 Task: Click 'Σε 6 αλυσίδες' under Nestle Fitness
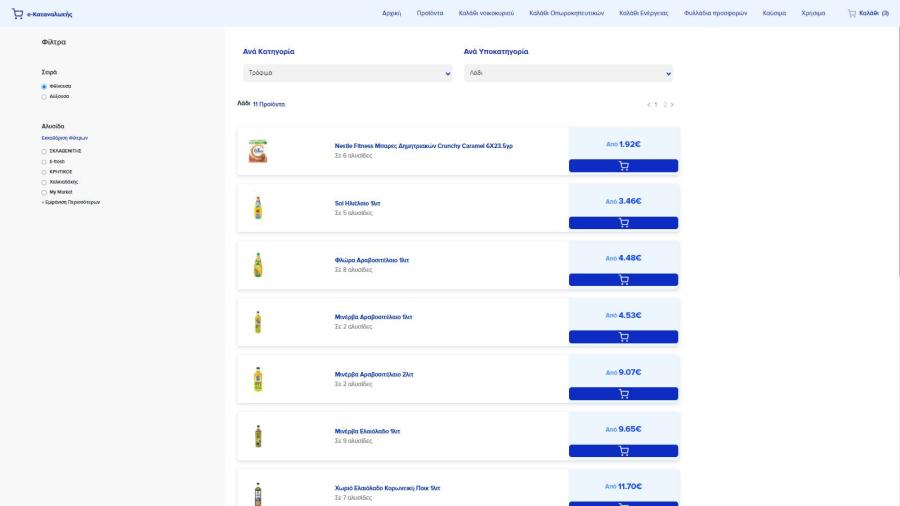pos(354,155)
